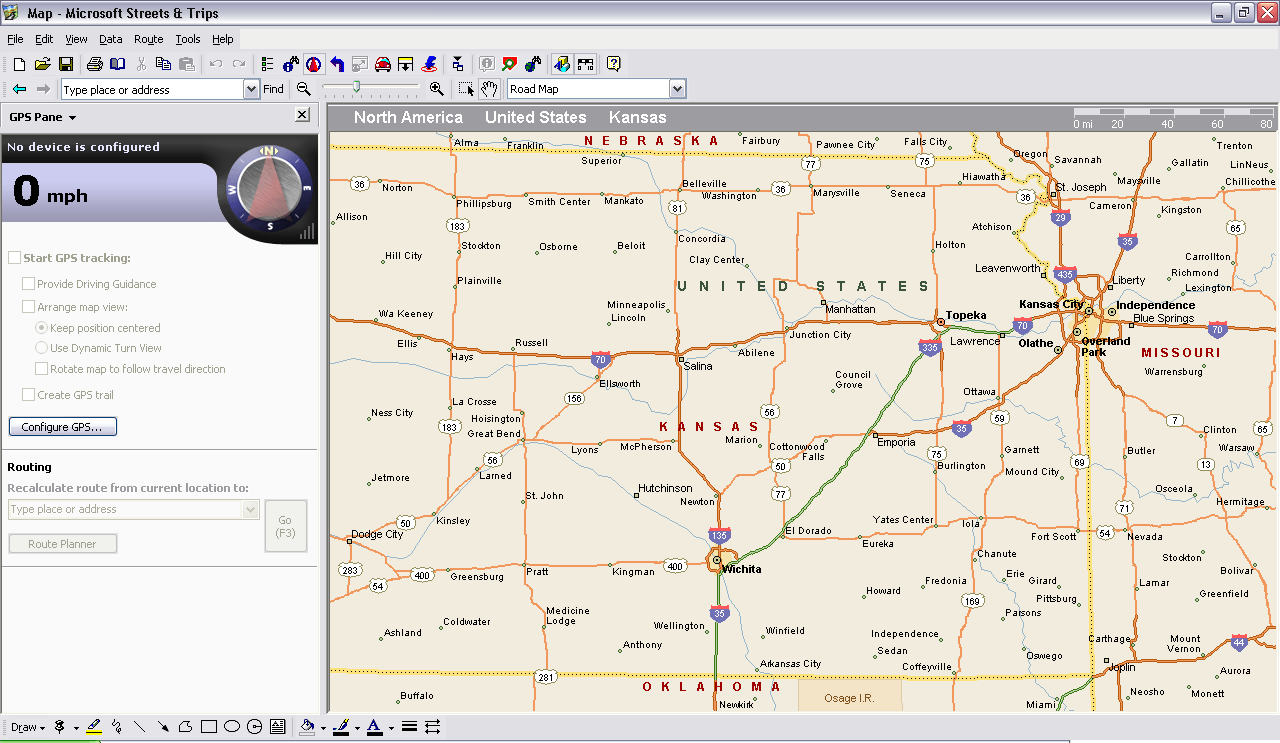
Task: Click the Copy toolbar icon
Action: click(x=164, y=64)
